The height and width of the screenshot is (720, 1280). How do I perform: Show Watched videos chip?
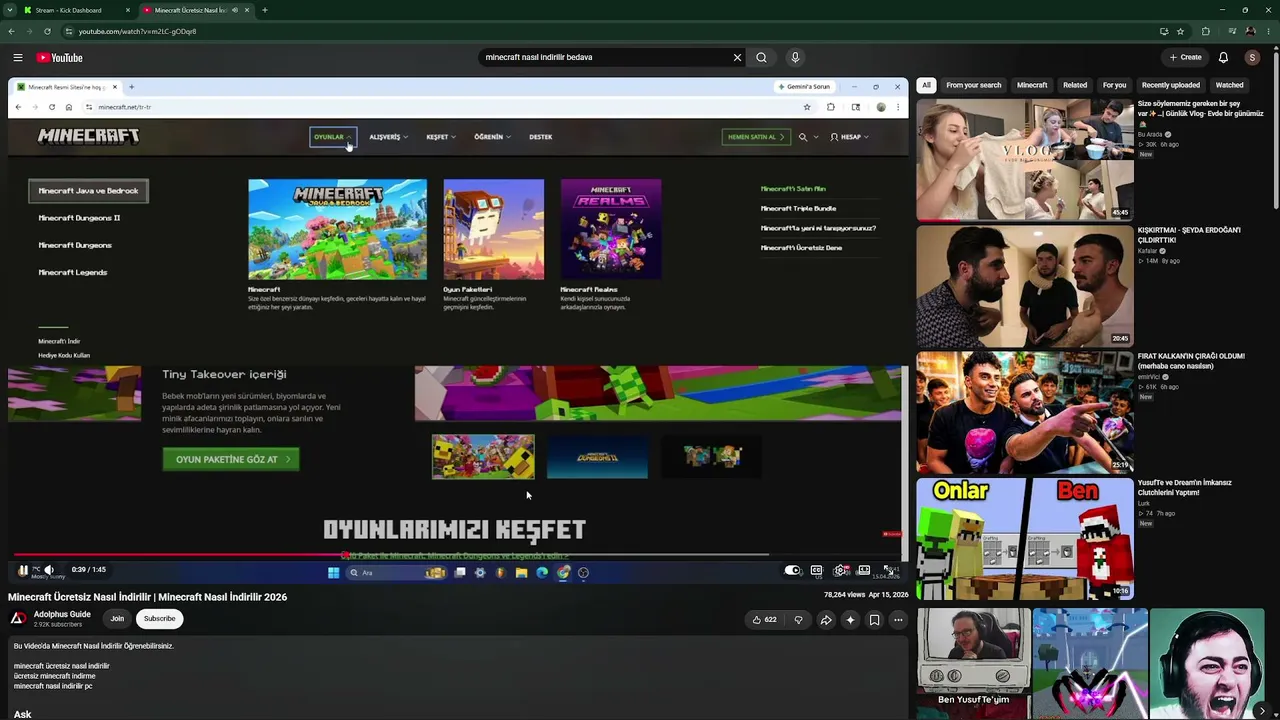1229,86
